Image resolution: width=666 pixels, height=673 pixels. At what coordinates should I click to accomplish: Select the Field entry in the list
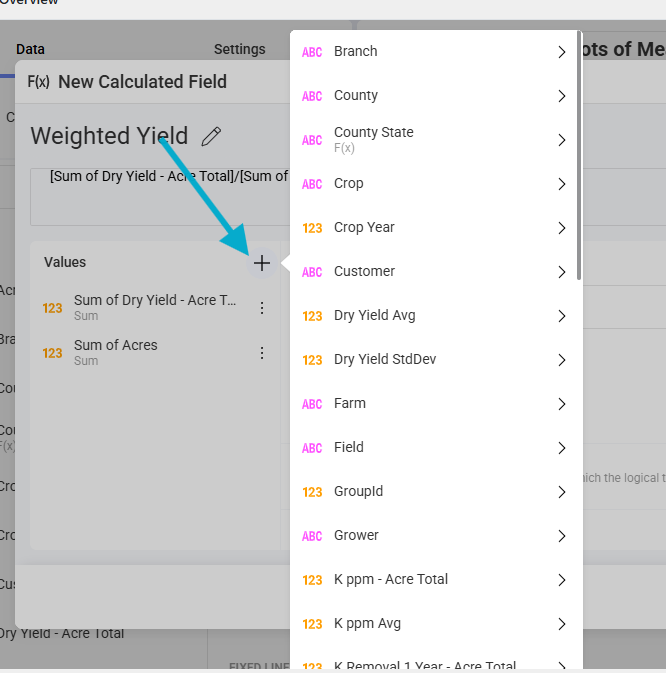pos(349,447)
